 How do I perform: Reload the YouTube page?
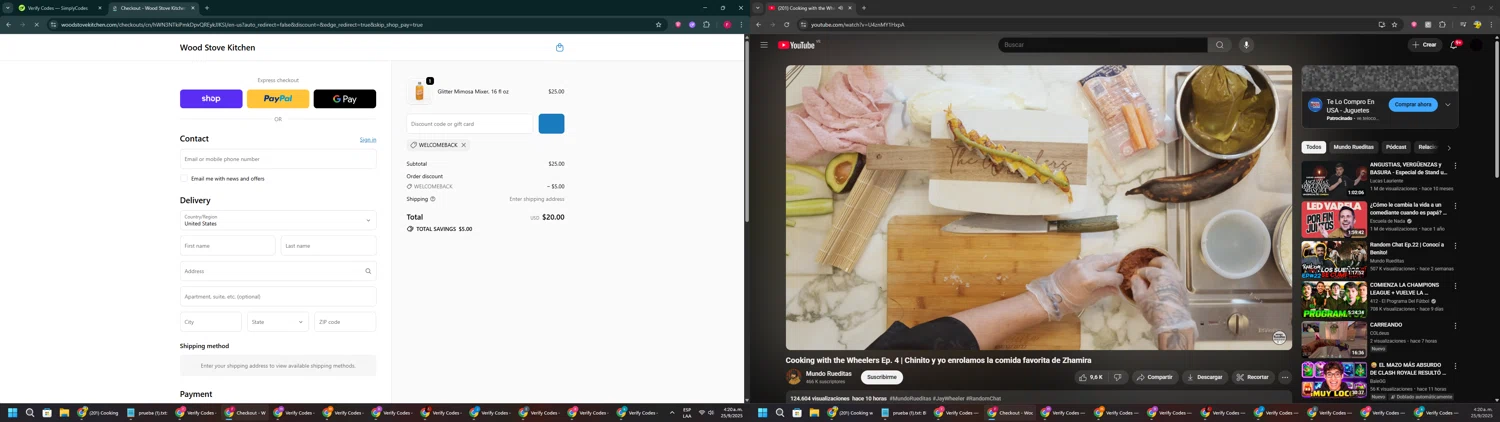point(787,25)
